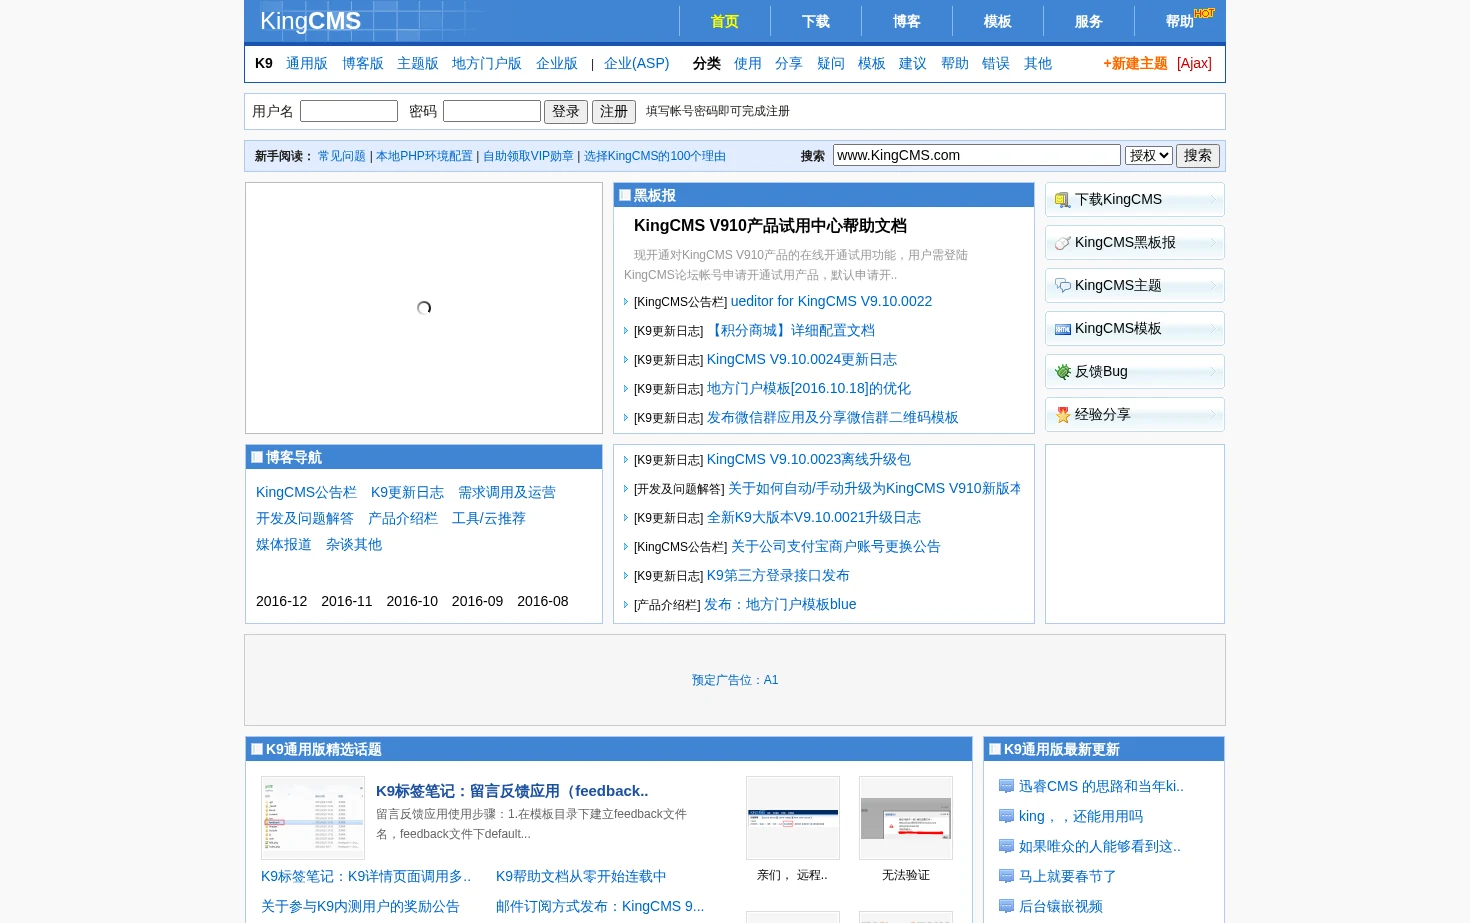
Task: Open the 【积分商城】详细配置文档 article
Action: (791, 330)
